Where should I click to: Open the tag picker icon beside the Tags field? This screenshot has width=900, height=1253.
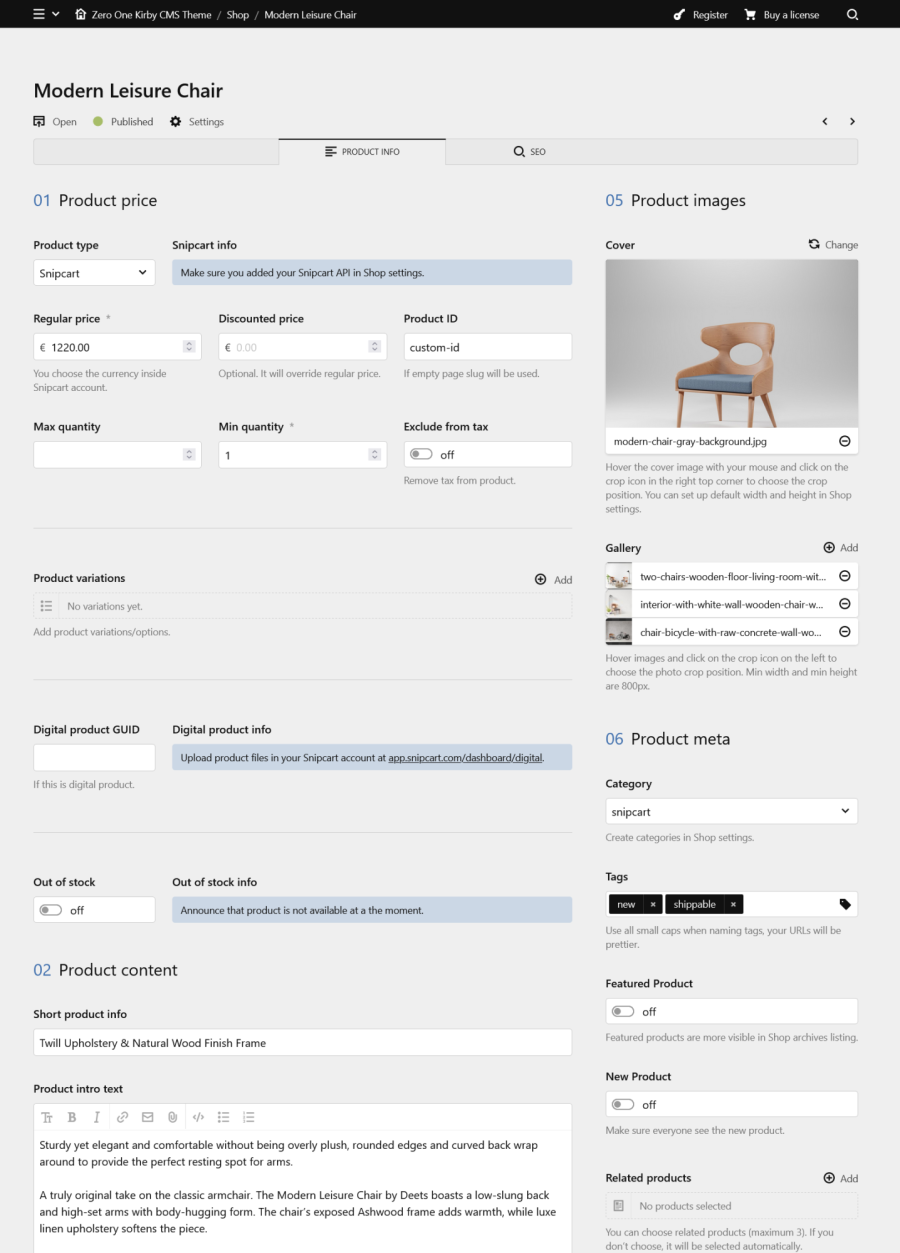point(845,903)
